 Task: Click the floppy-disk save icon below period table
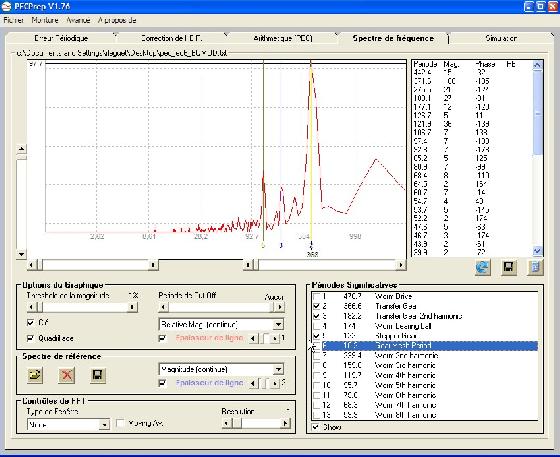[x=509, y=267]
